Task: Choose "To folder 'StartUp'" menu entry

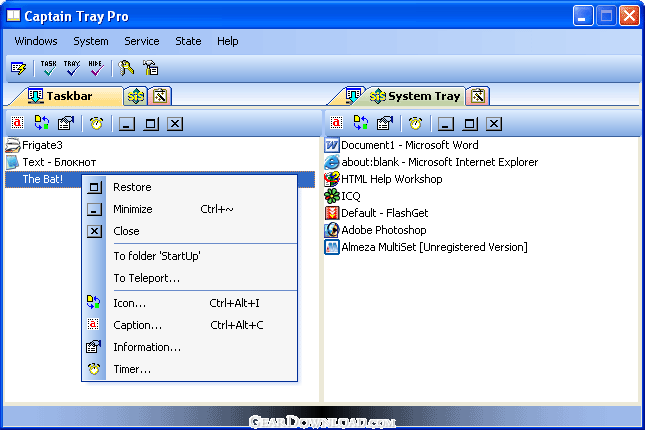Action: click(x=190, y=256)
